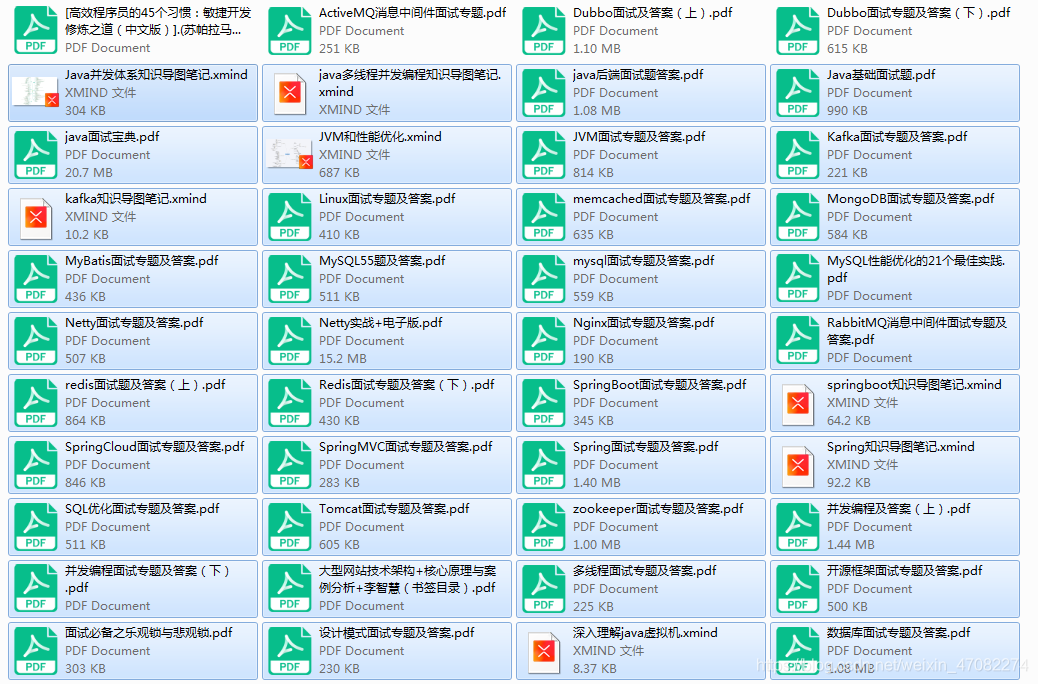Select file name 高效程序员的45个习惯 PDF
Viewport: 1038px width, 684px height.
pos(158,21)
